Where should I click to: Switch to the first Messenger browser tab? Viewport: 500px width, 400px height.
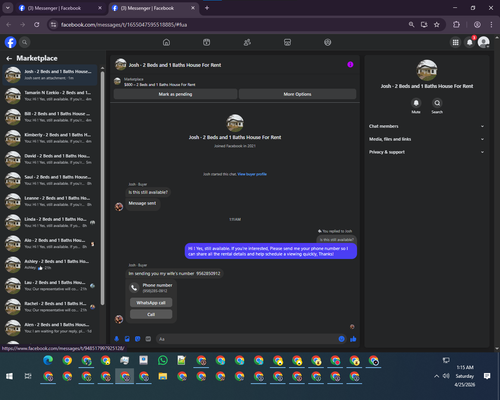click(60, 8)
